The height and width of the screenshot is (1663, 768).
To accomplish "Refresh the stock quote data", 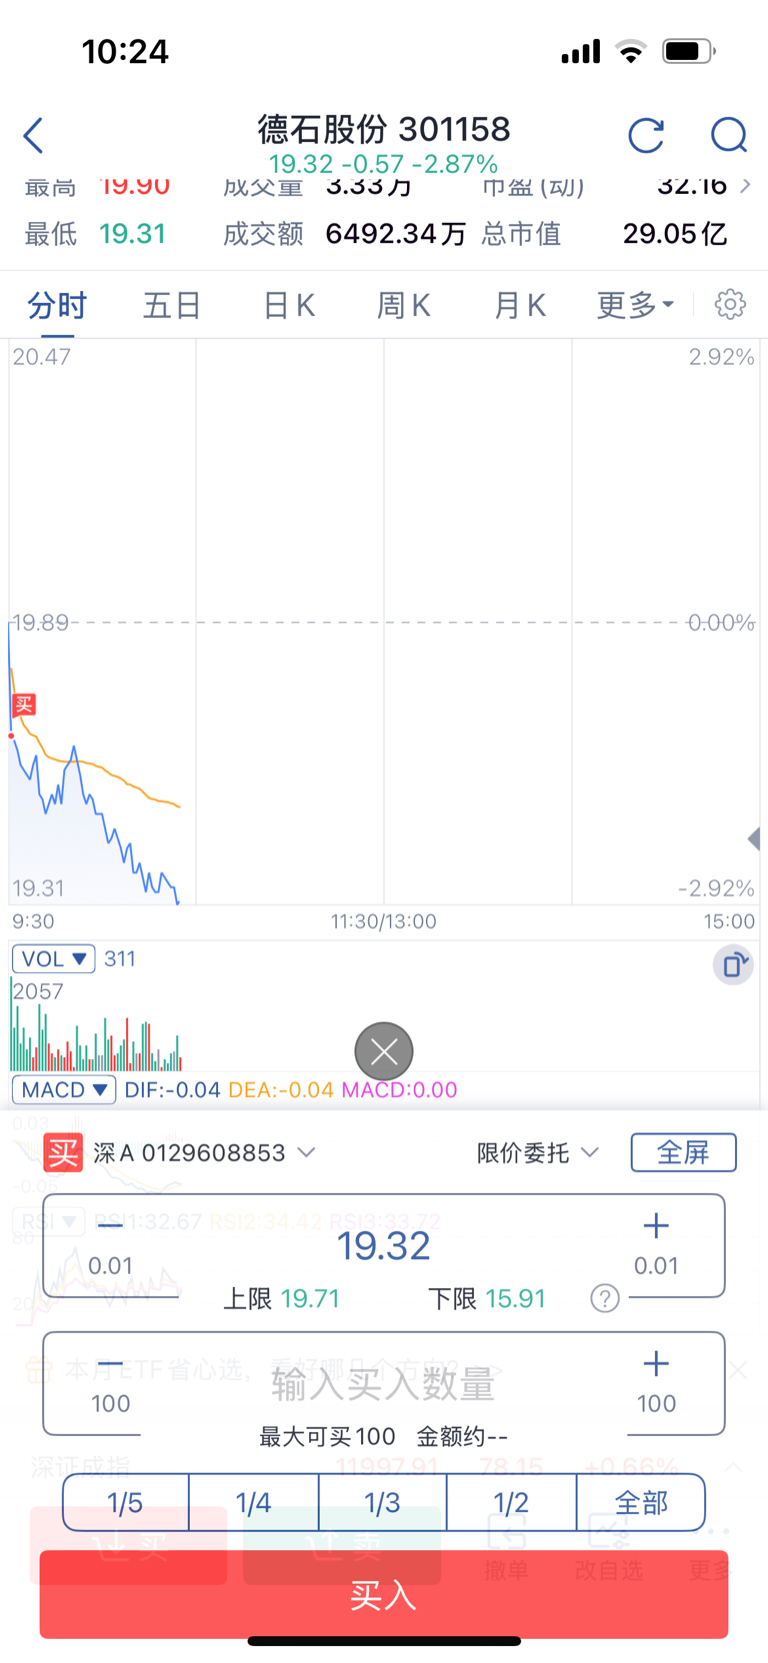I will pyautogui.click(x=646, y=135).
